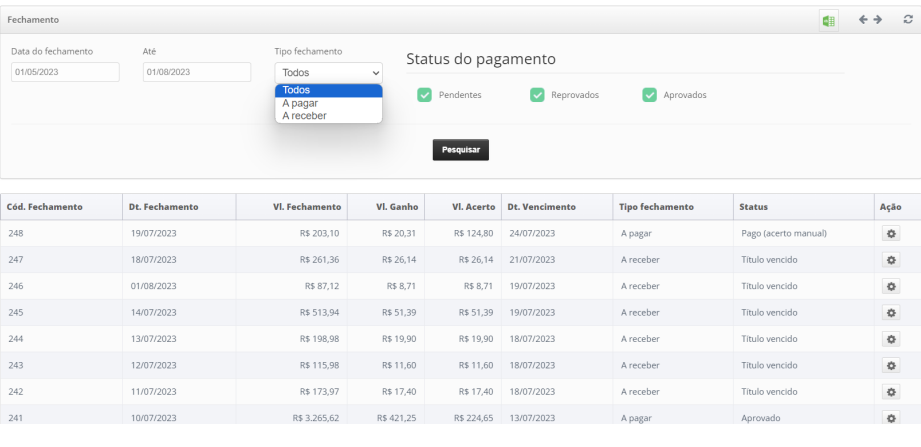This screenshot has width=921, height=447.
Task: Toggle the Reprovados checkbox
Action: pos(538,95)
